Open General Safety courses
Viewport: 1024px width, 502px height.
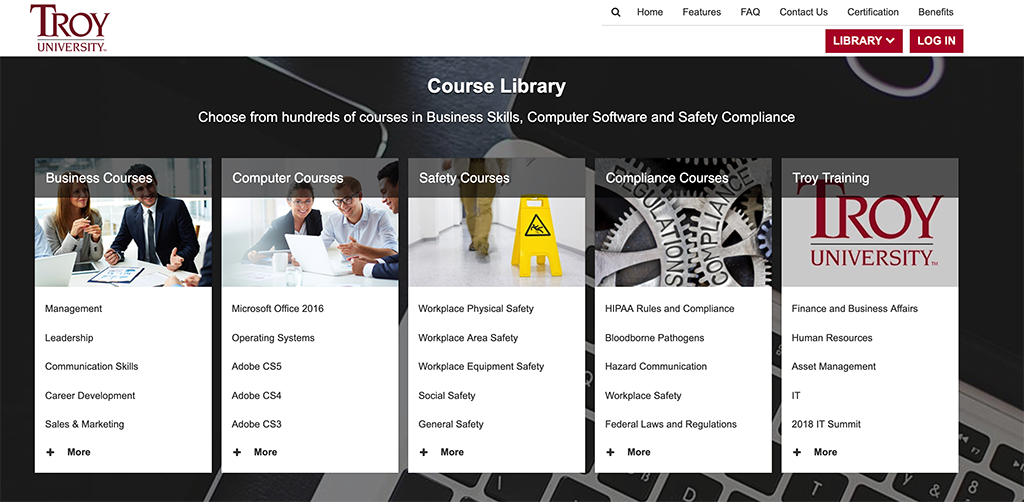coord(451,424)
